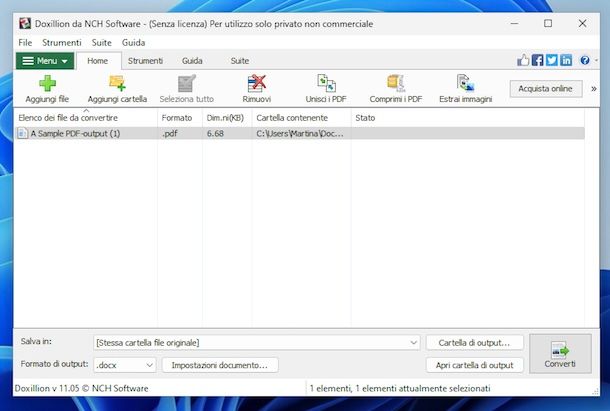Sort by the Dim.ni(KB) column header
The height and width of the screenshot is (411, 610).
[x=227, y=118]
